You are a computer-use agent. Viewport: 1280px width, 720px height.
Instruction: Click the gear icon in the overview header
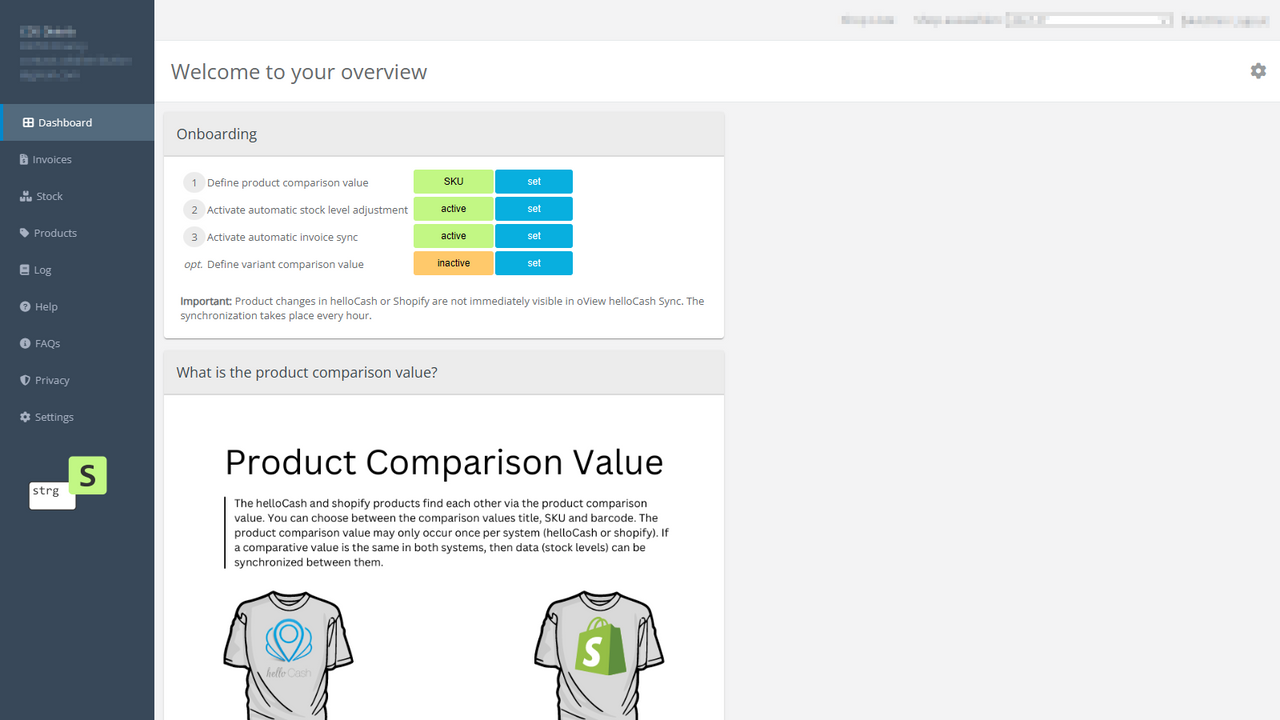pyautogui.click(x=1258, y=71)
